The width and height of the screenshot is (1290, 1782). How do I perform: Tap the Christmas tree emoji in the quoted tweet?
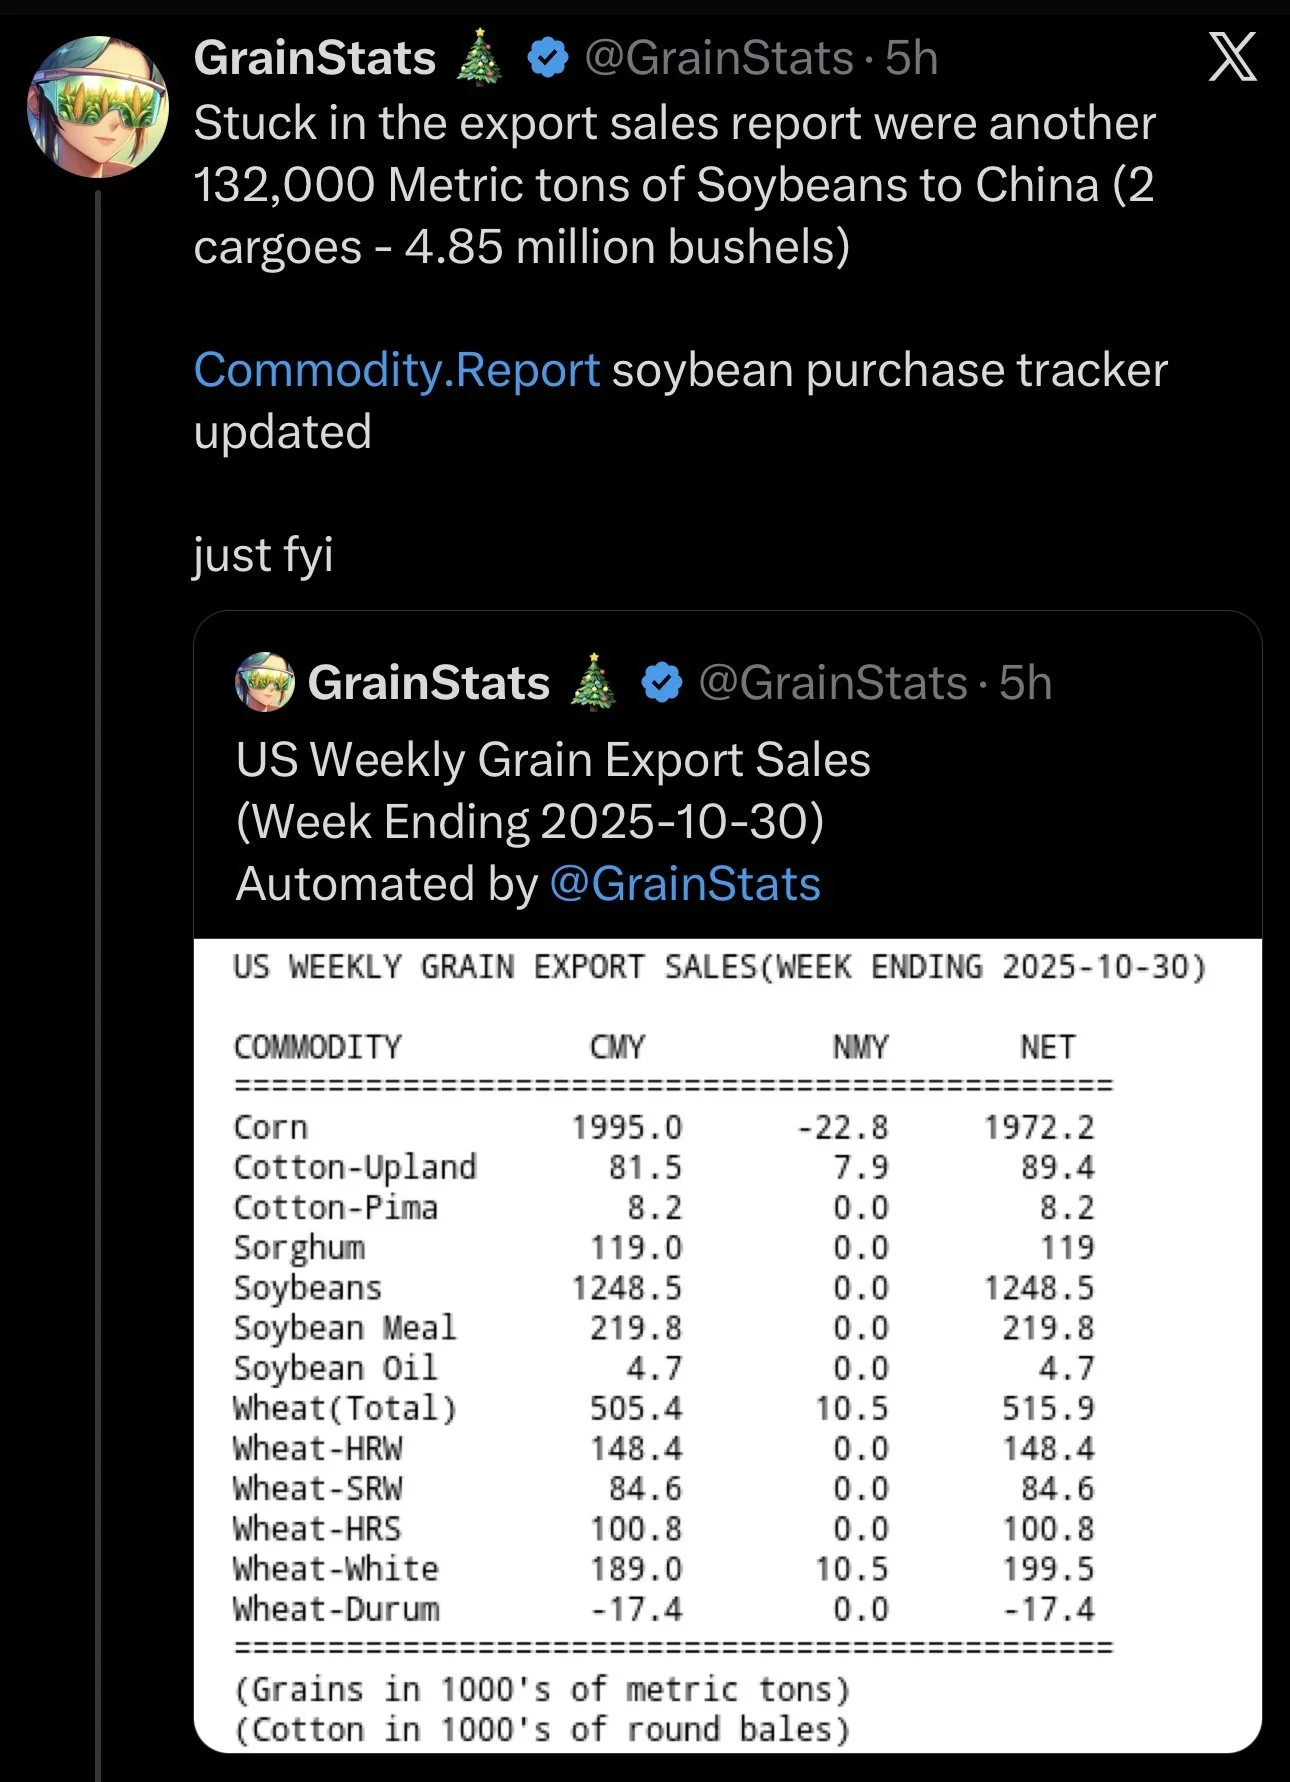593,682
